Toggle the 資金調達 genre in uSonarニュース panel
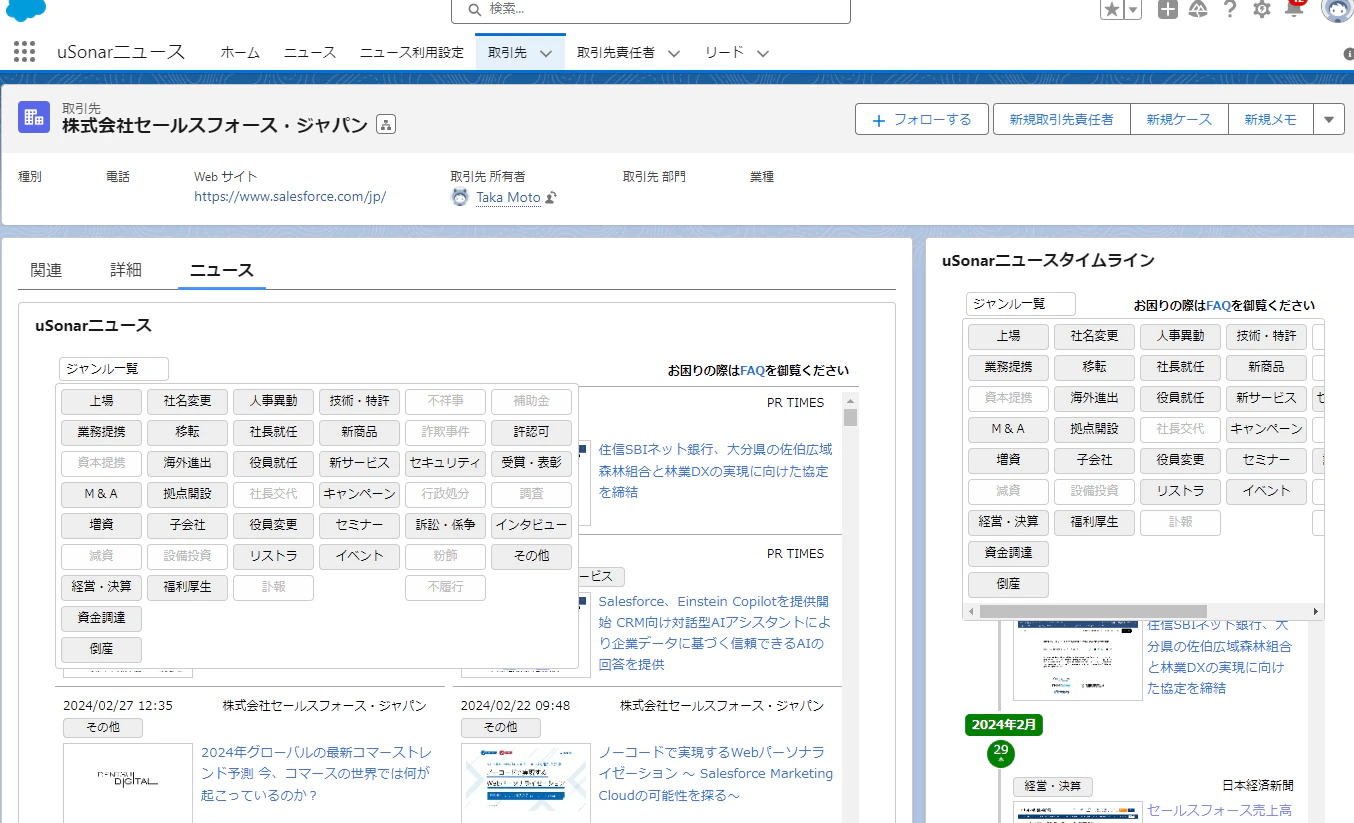 pyautogui.click(x=101, y=618)
